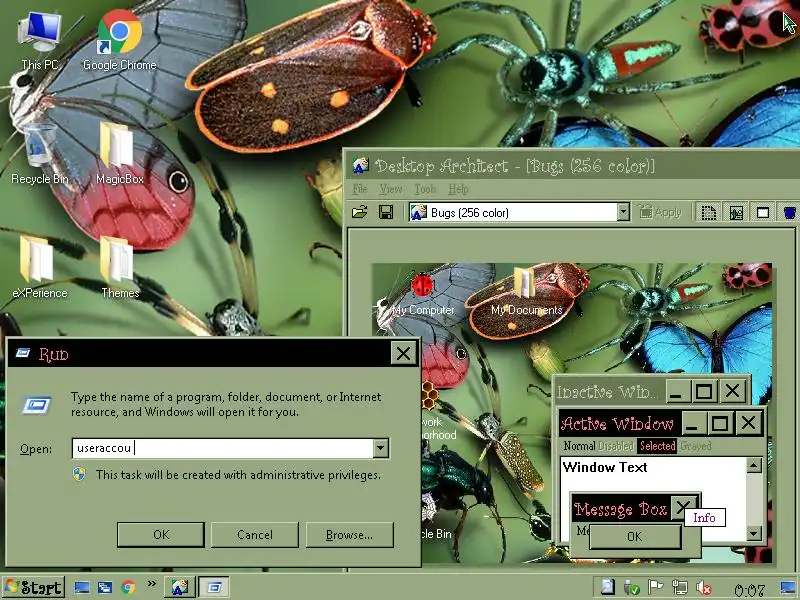Click the Apply button in Desktop Architect
The image size is (800, 600).
[x=660, y=212]
